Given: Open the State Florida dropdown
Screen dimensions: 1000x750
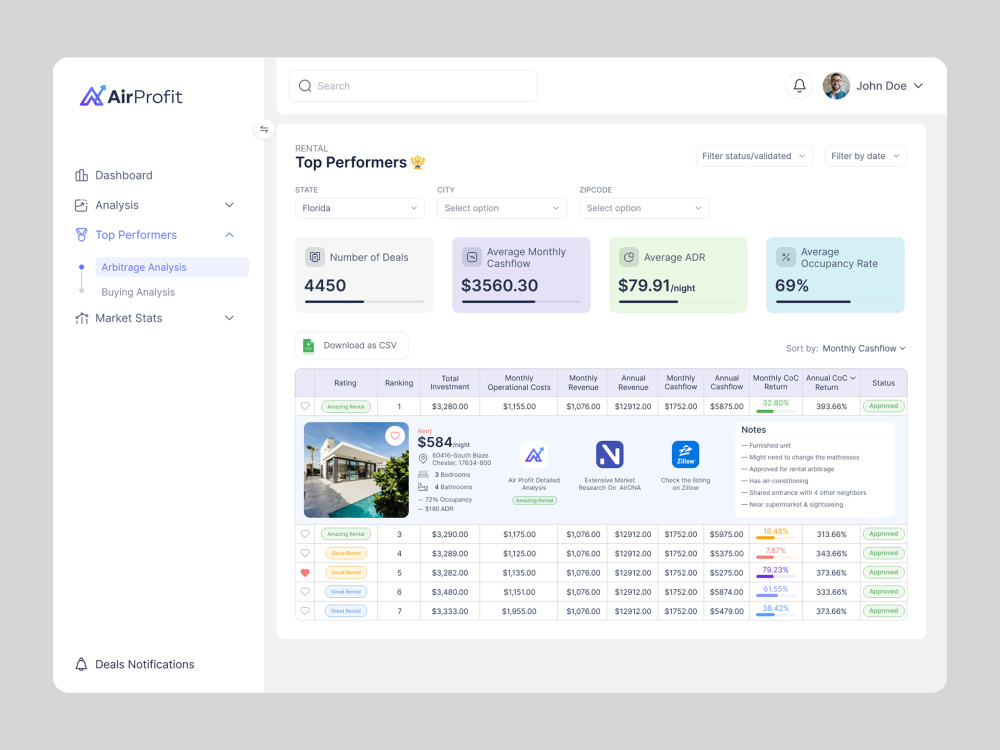Looking at the screenshot, I should point(360,208).
